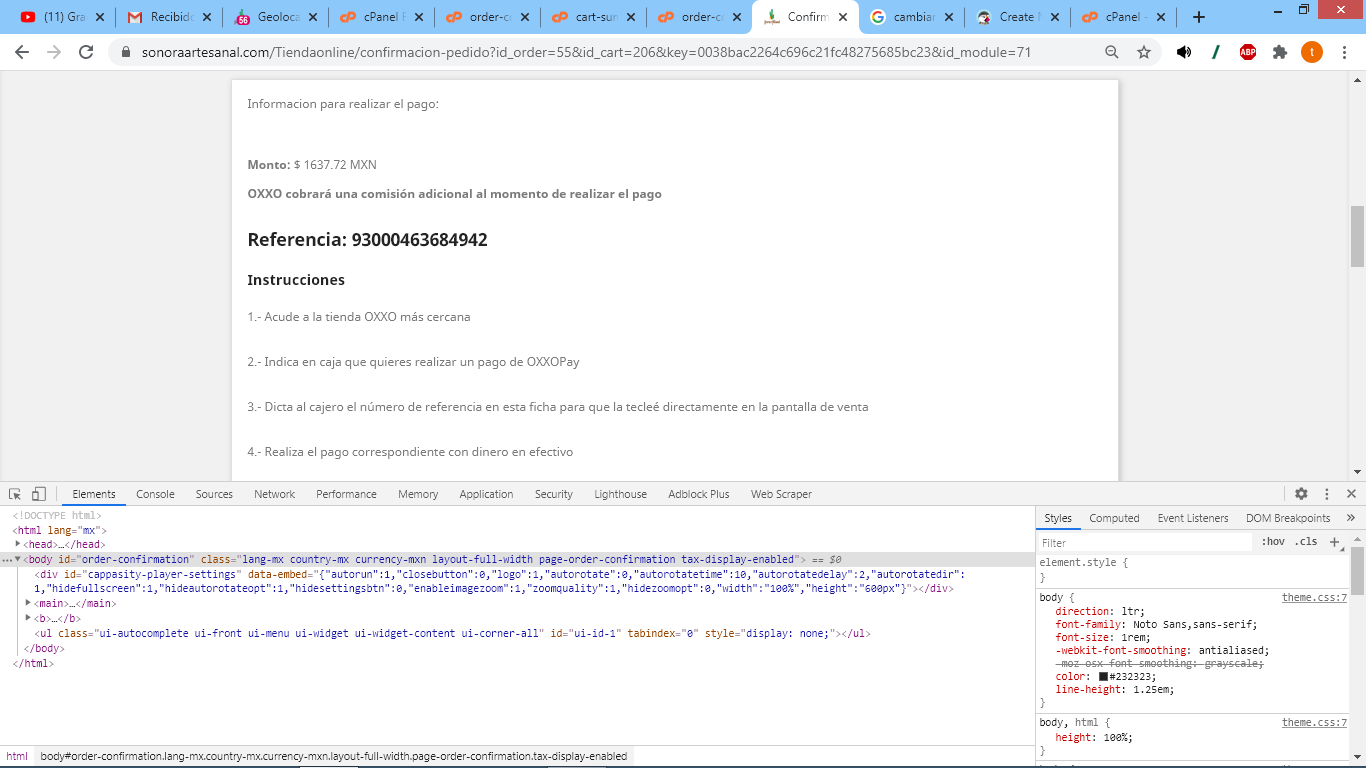Close the Gmail Recibidos tab

coord(206,17)
